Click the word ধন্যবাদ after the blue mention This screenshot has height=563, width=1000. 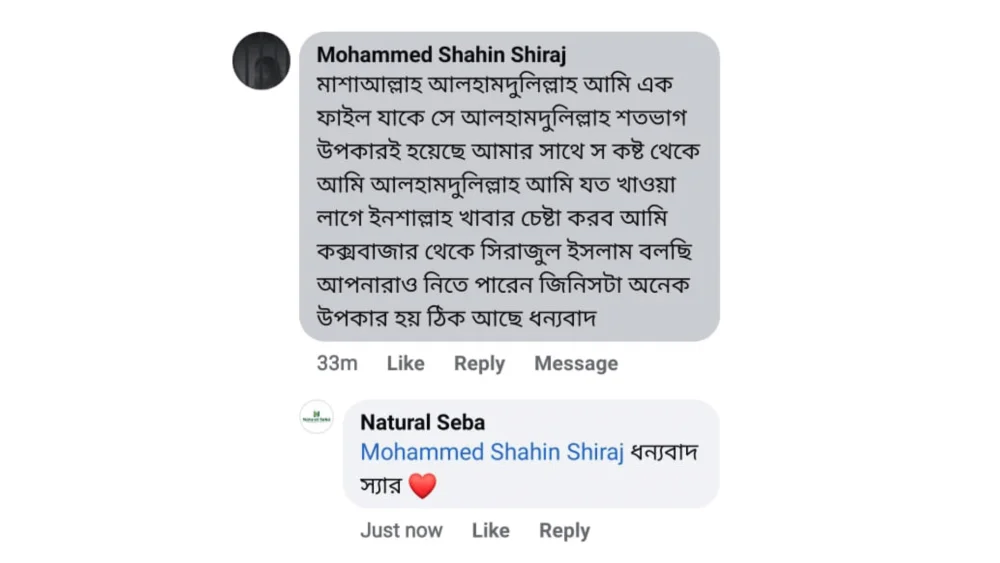(x=664, y=452)
